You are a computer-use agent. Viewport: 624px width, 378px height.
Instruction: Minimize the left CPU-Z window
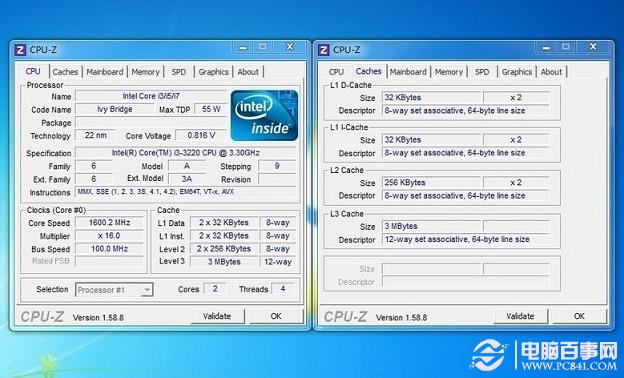tap(243, 47)
